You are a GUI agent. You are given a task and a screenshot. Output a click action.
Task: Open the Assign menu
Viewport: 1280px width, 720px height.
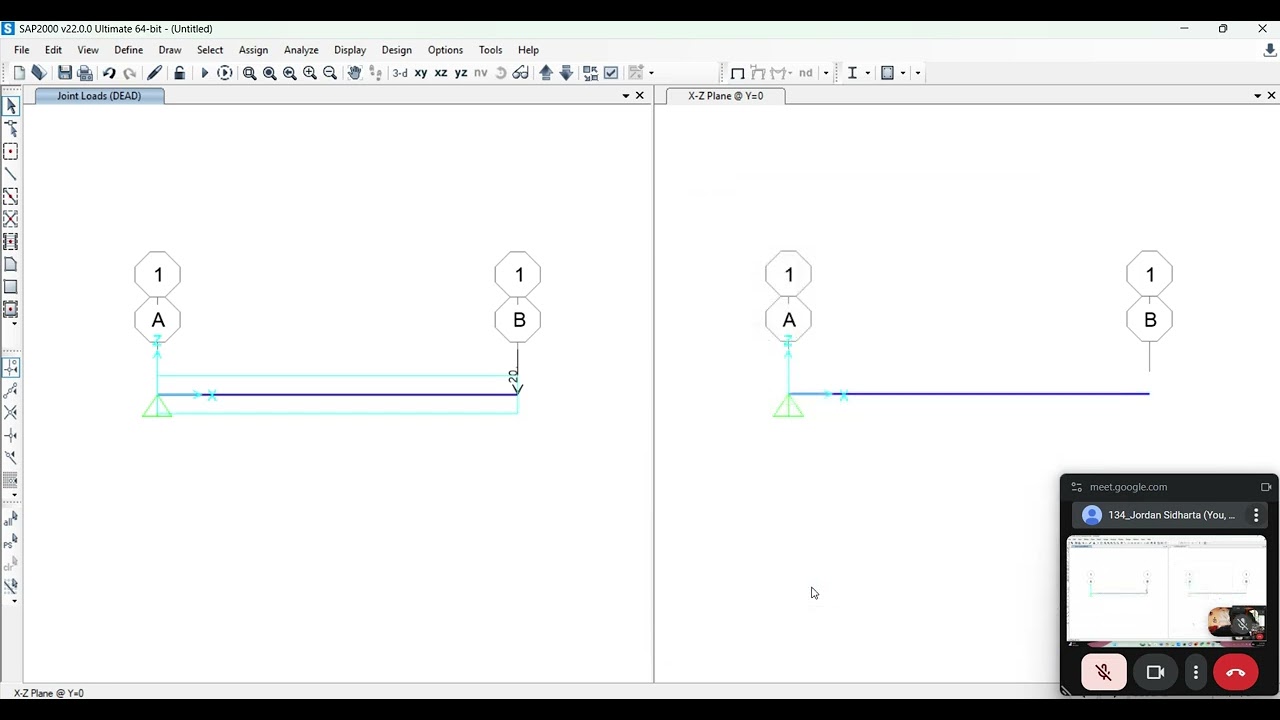point(253,50)
